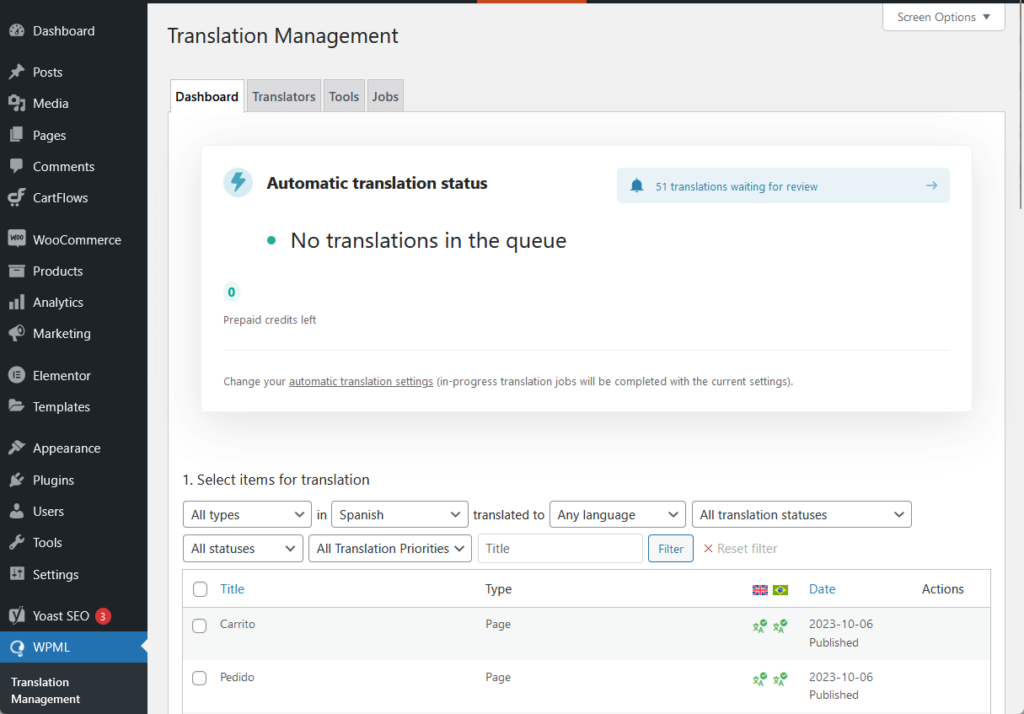
Task: Check the checkbox next to Carrito
Action: (200, 624)
